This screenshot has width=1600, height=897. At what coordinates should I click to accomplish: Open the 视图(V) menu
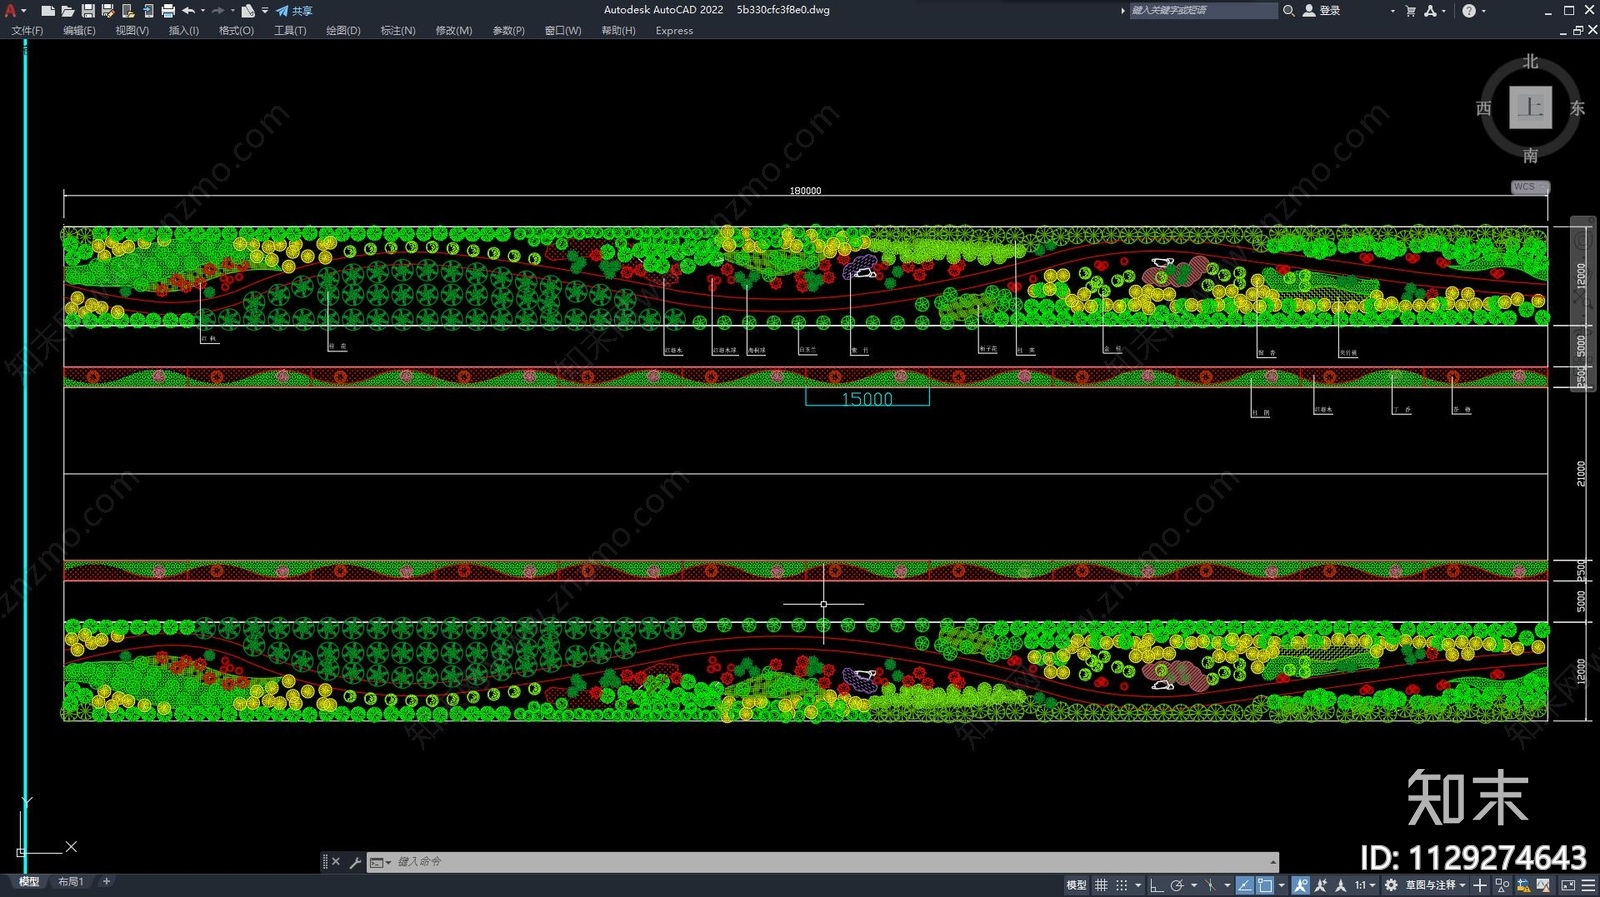tap(132, 31)
